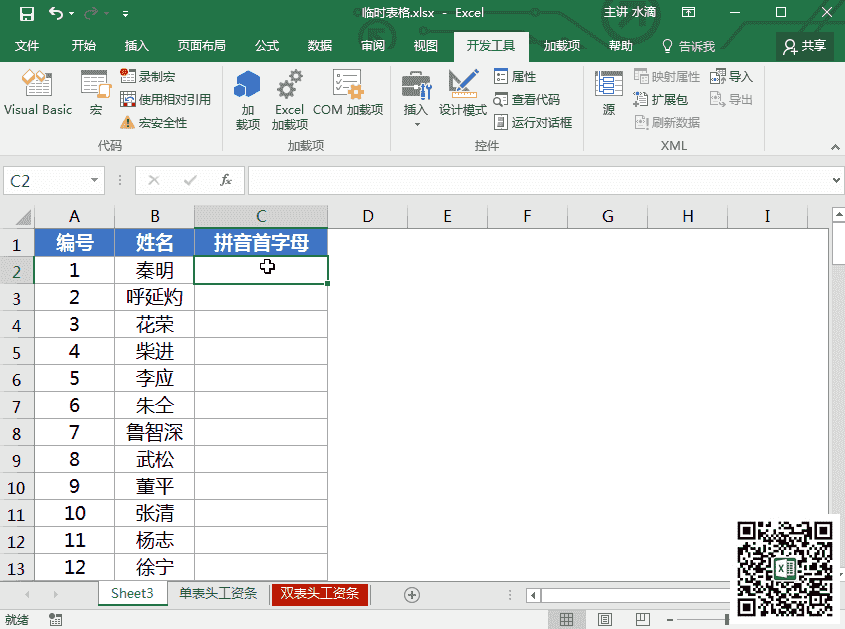Image resolution: width=845 pixels, height=629 pixels.
Task: Select column C header
Action: pos(261,217)
